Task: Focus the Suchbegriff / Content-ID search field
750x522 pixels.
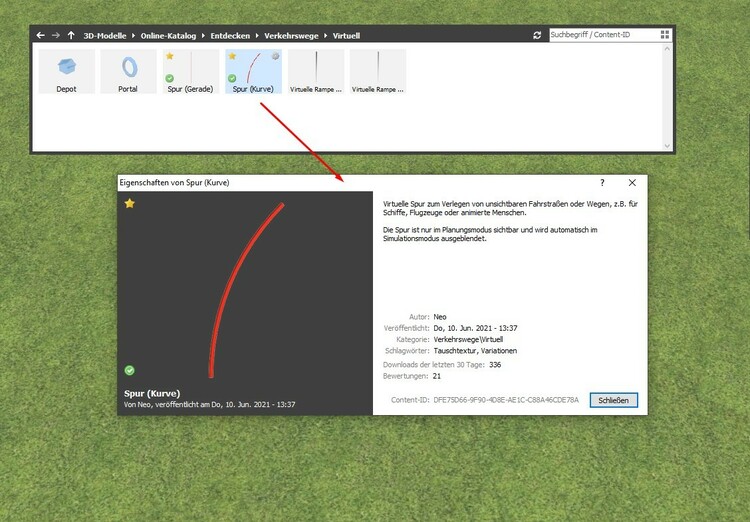Action: click(x=604, y=34)
